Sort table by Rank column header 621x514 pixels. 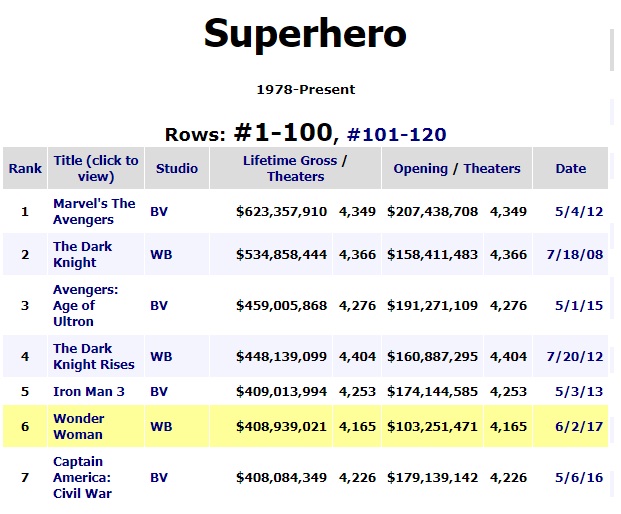[25, 168]
